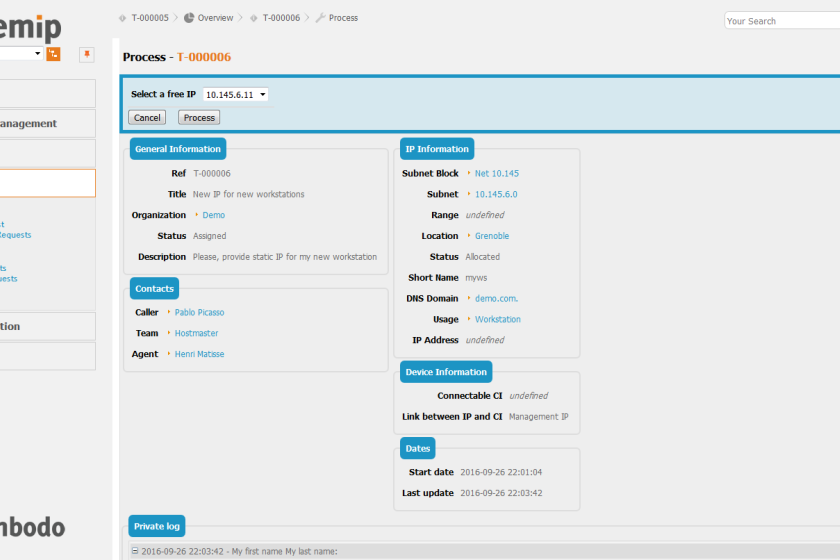Click the description text about static IP

[285, 257]
